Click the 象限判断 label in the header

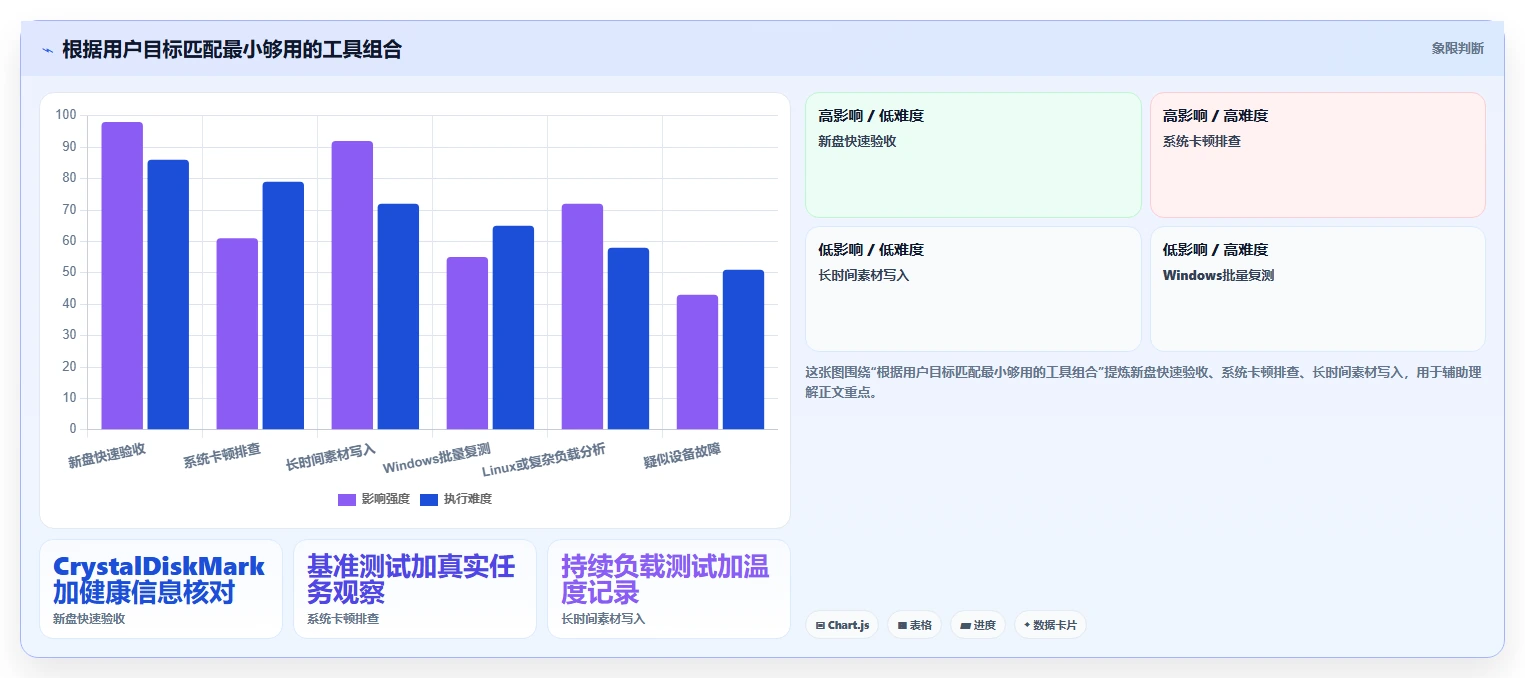1457,48
